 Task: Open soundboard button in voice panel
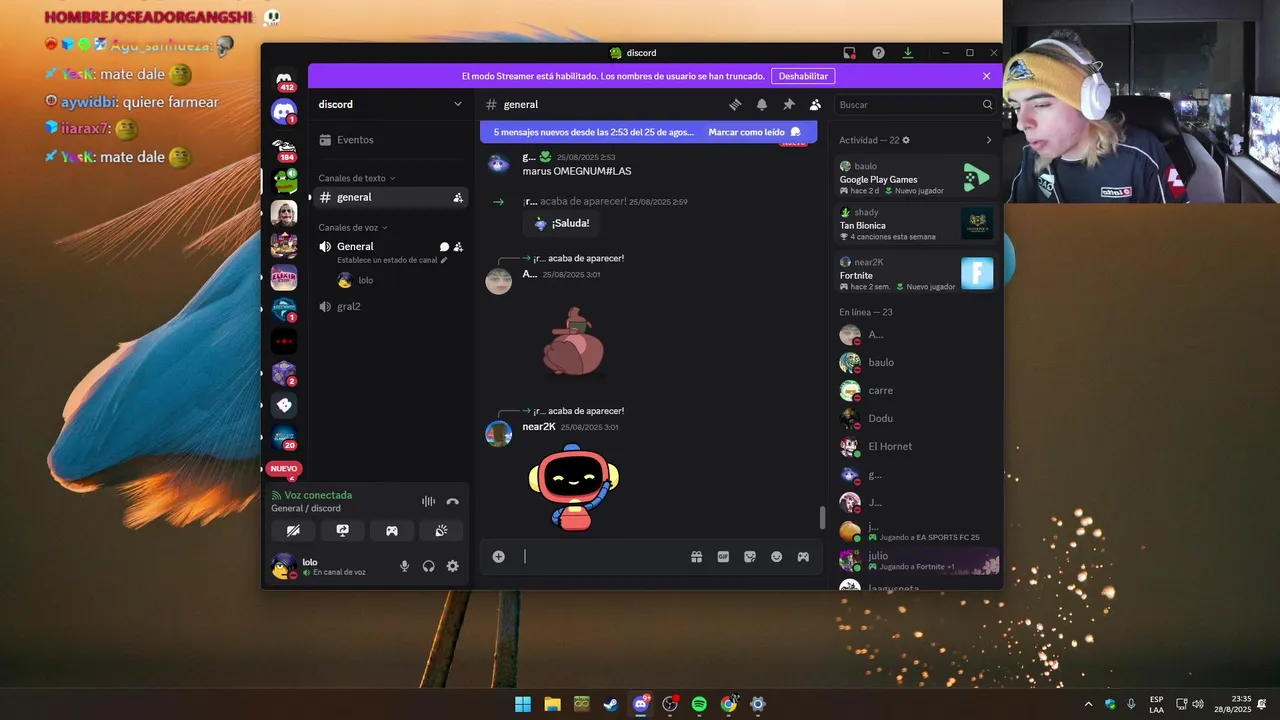pyautogui.click(x=441, y=531)
